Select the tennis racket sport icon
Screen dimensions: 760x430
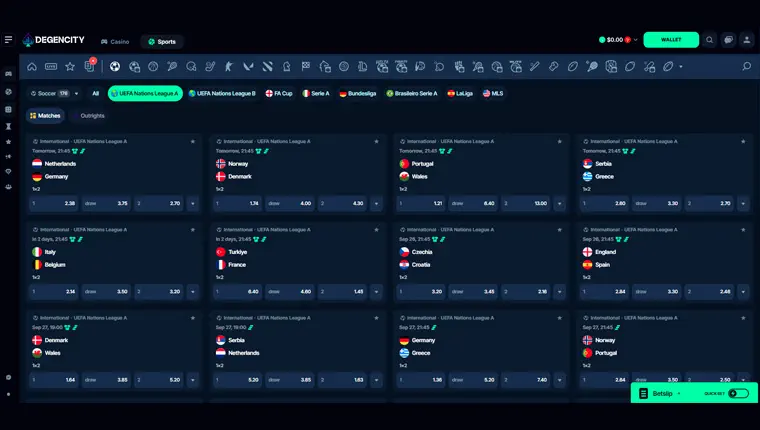pyautogui.click(x=172, y=66)
